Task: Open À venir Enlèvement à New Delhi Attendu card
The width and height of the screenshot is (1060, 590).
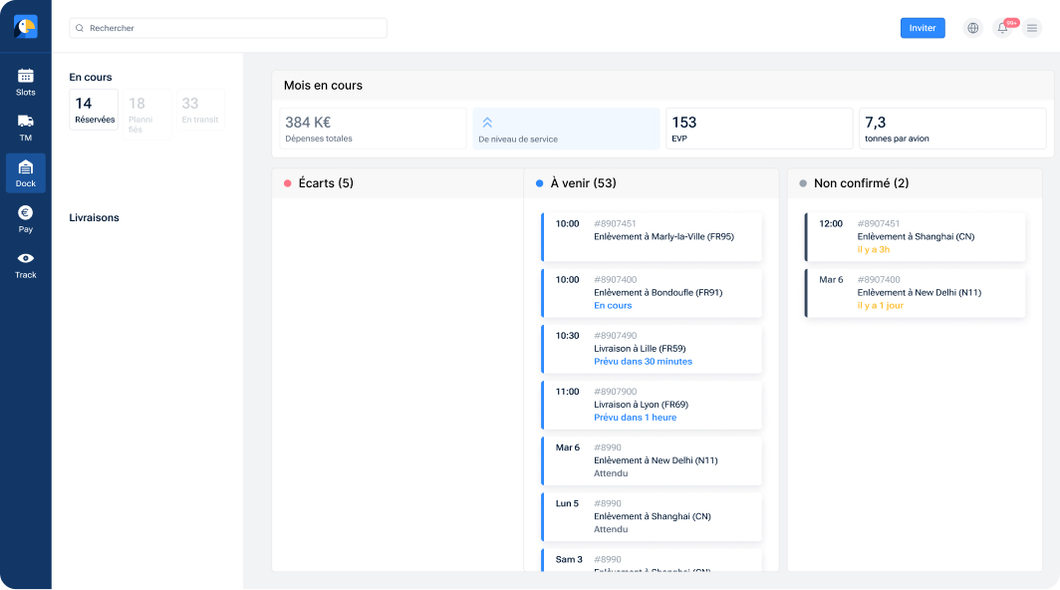Action: click(x=652, y=461)
